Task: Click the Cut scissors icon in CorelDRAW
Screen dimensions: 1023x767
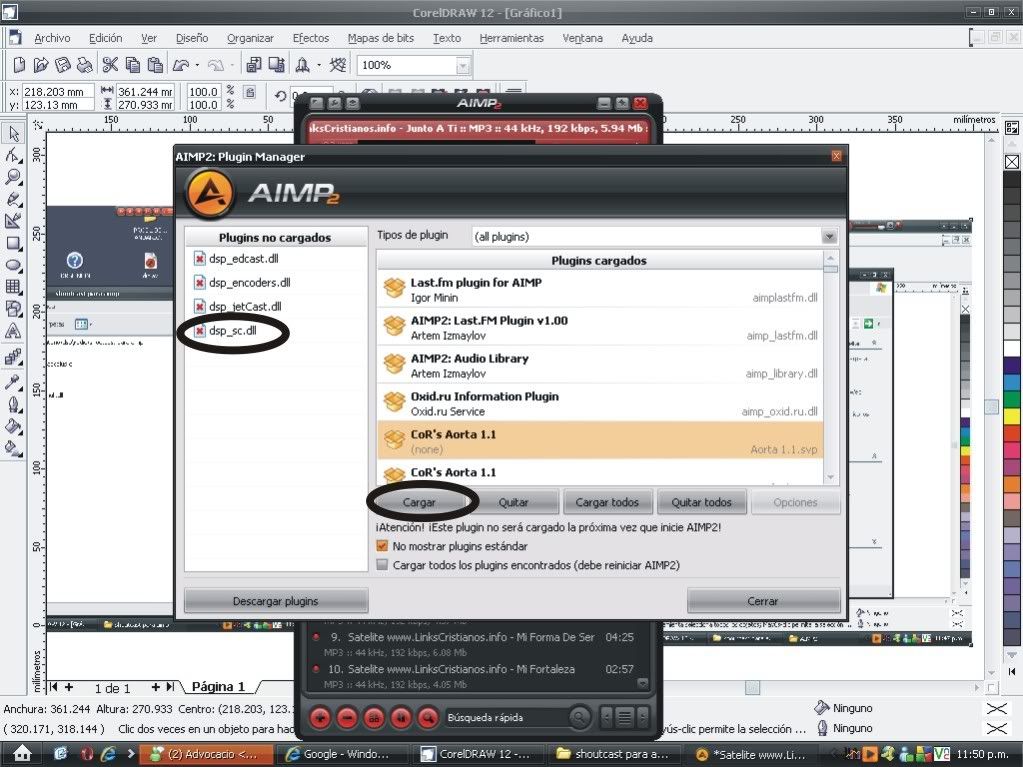Action: point(110,65)
